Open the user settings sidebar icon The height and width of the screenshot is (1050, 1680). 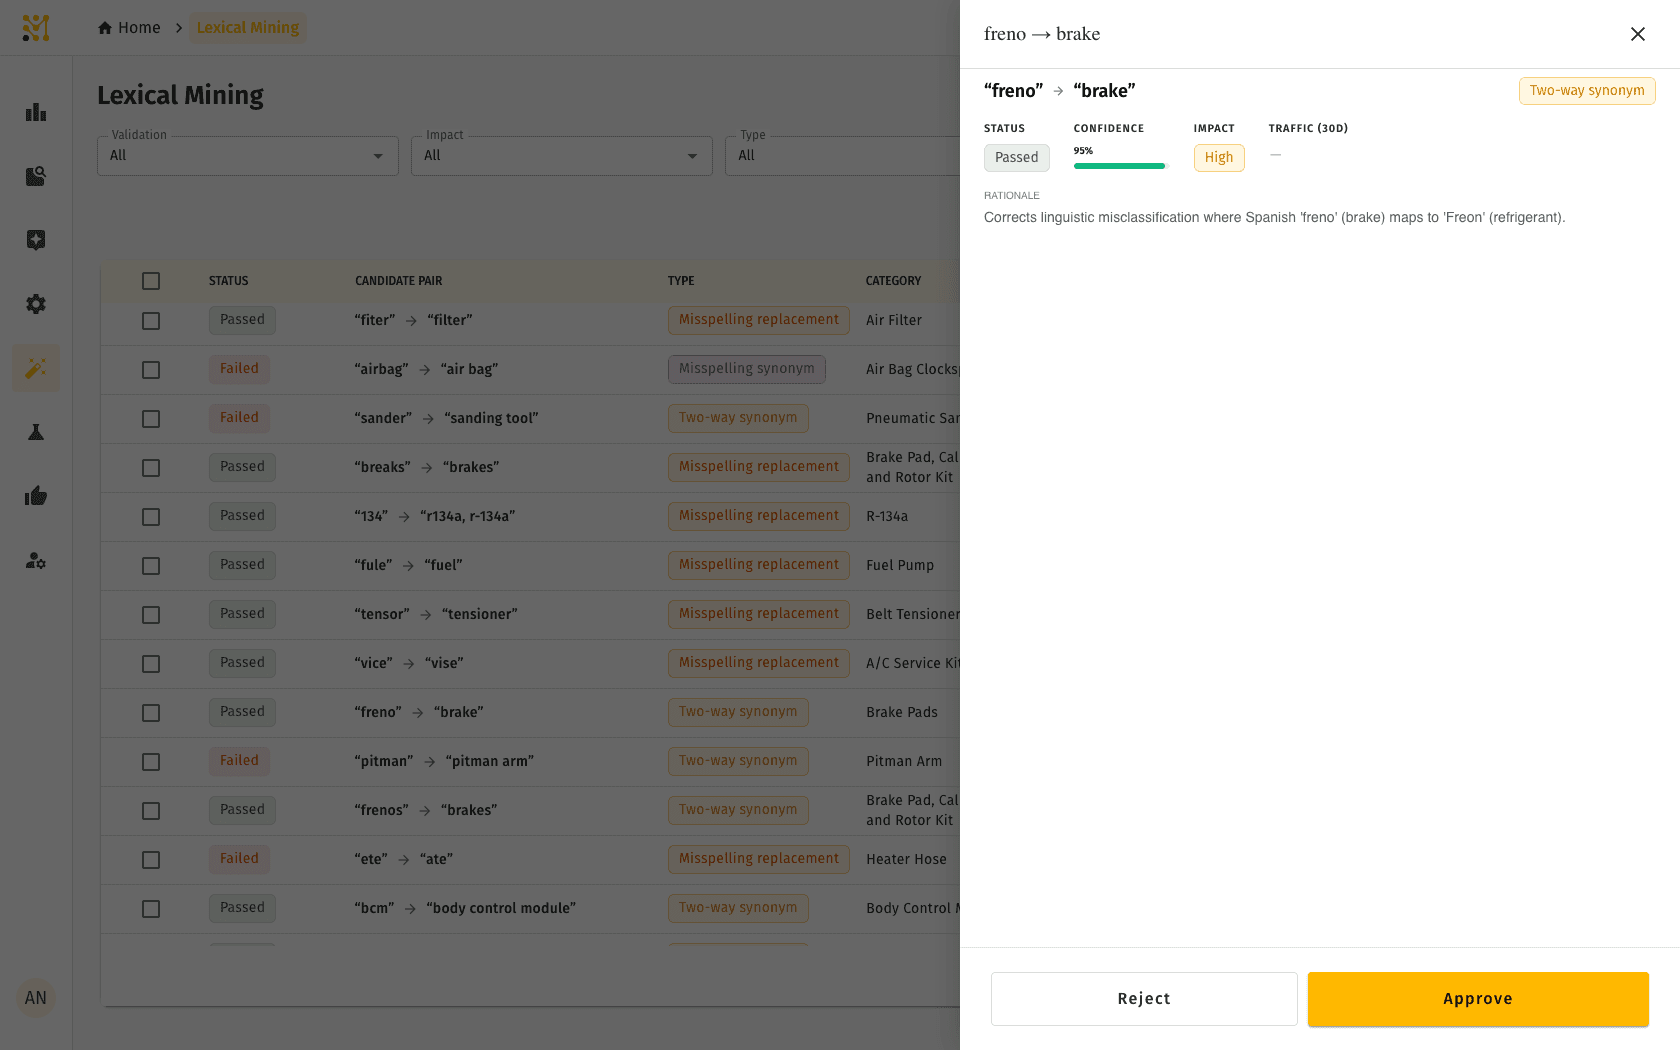[x=36, y=560]
